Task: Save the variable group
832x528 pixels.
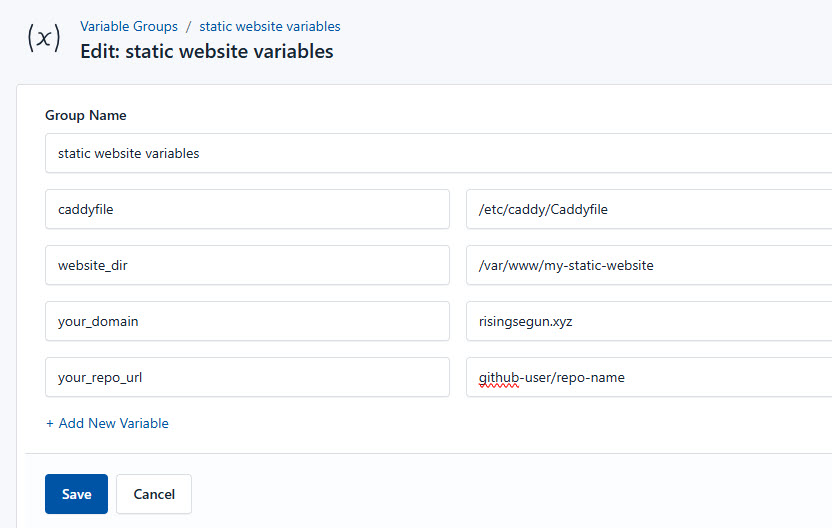Action: [76, 494]
